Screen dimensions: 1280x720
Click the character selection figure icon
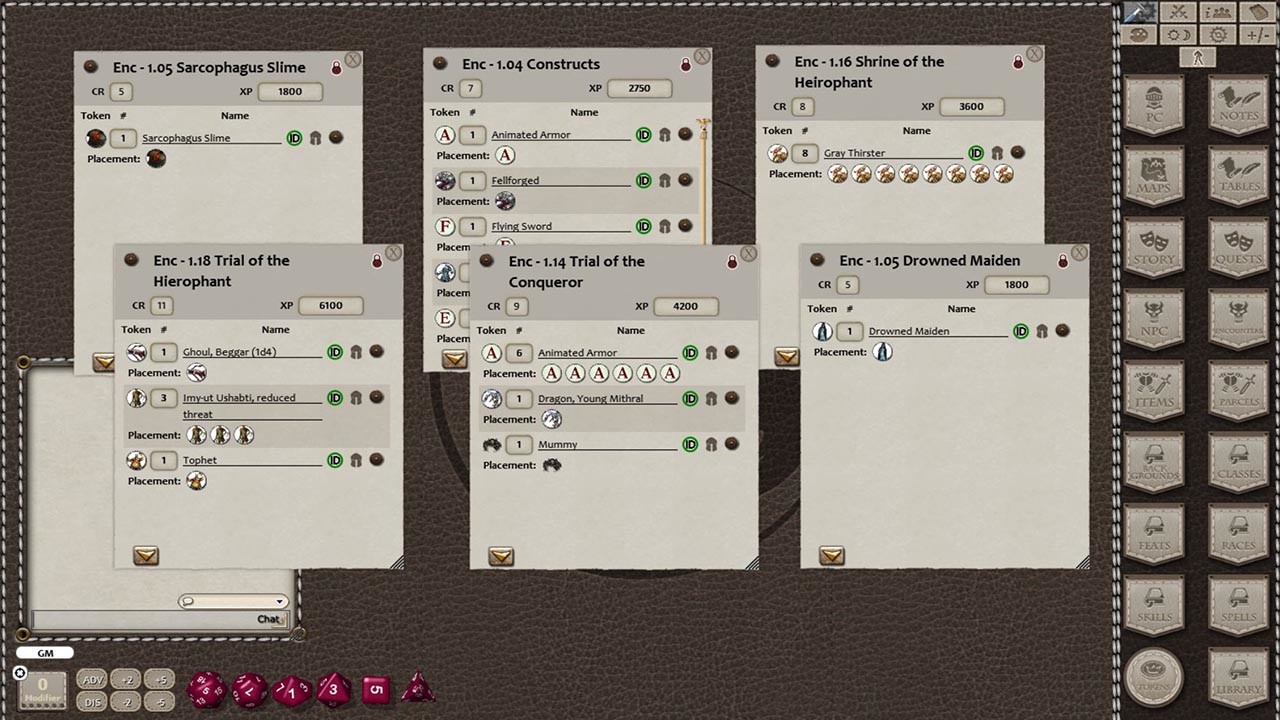click(x=1196, y=57)
